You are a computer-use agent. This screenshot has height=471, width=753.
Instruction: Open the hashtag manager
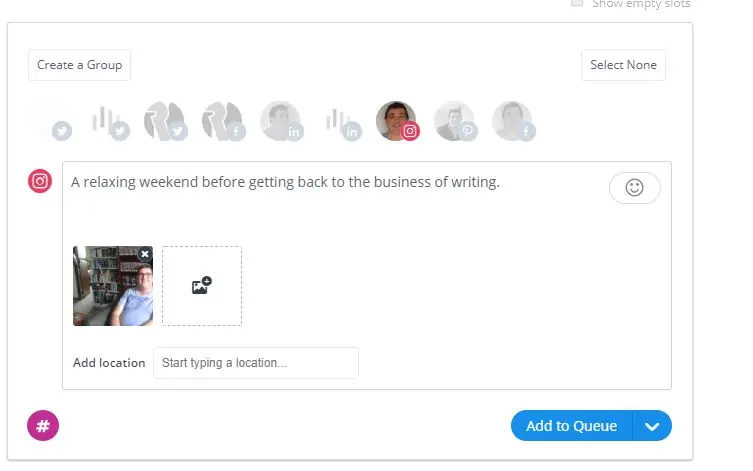[43, 426]
